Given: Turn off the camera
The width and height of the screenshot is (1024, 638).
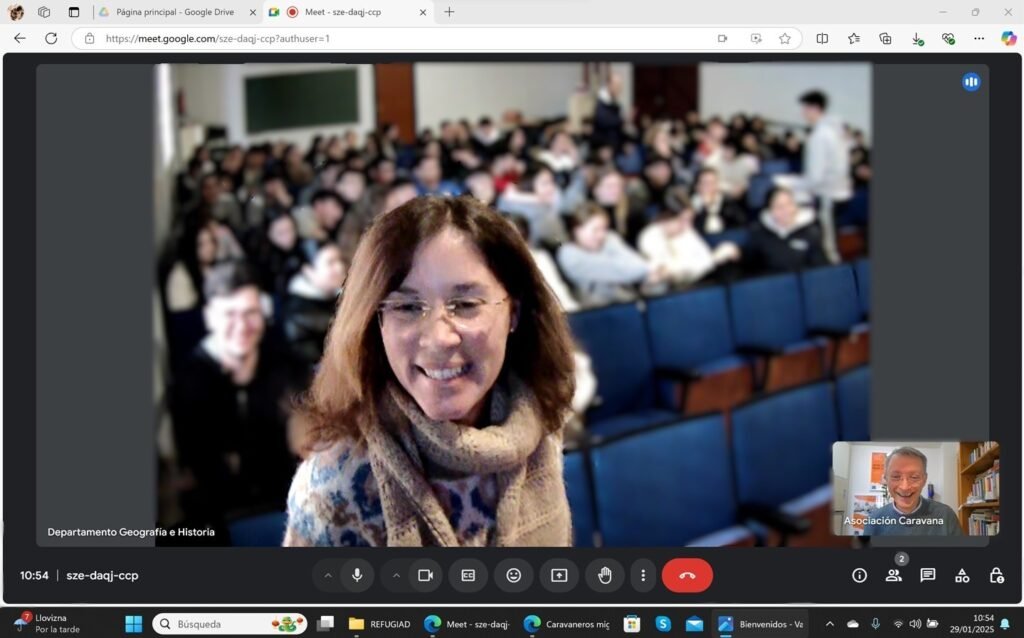Looking at the screenshot, I should coord(425,575).
